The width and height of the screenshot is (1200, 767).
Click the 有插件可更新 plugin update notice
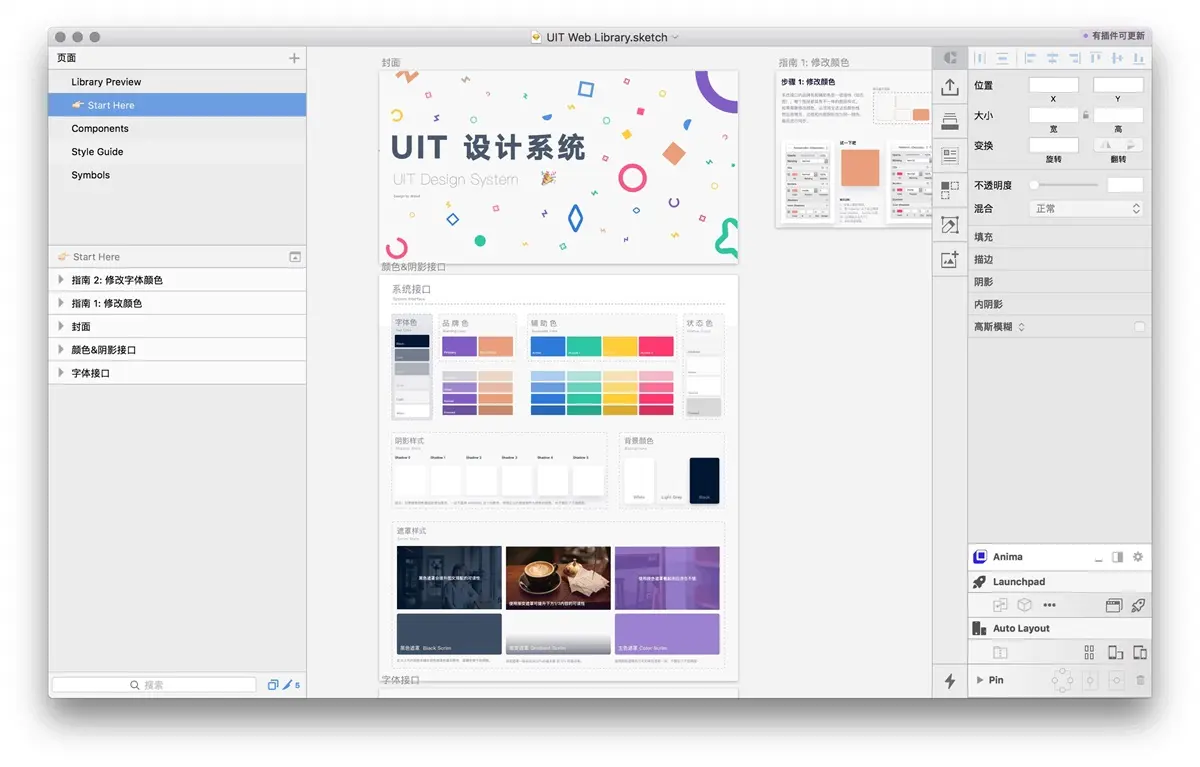click(x=1114, y=36)
